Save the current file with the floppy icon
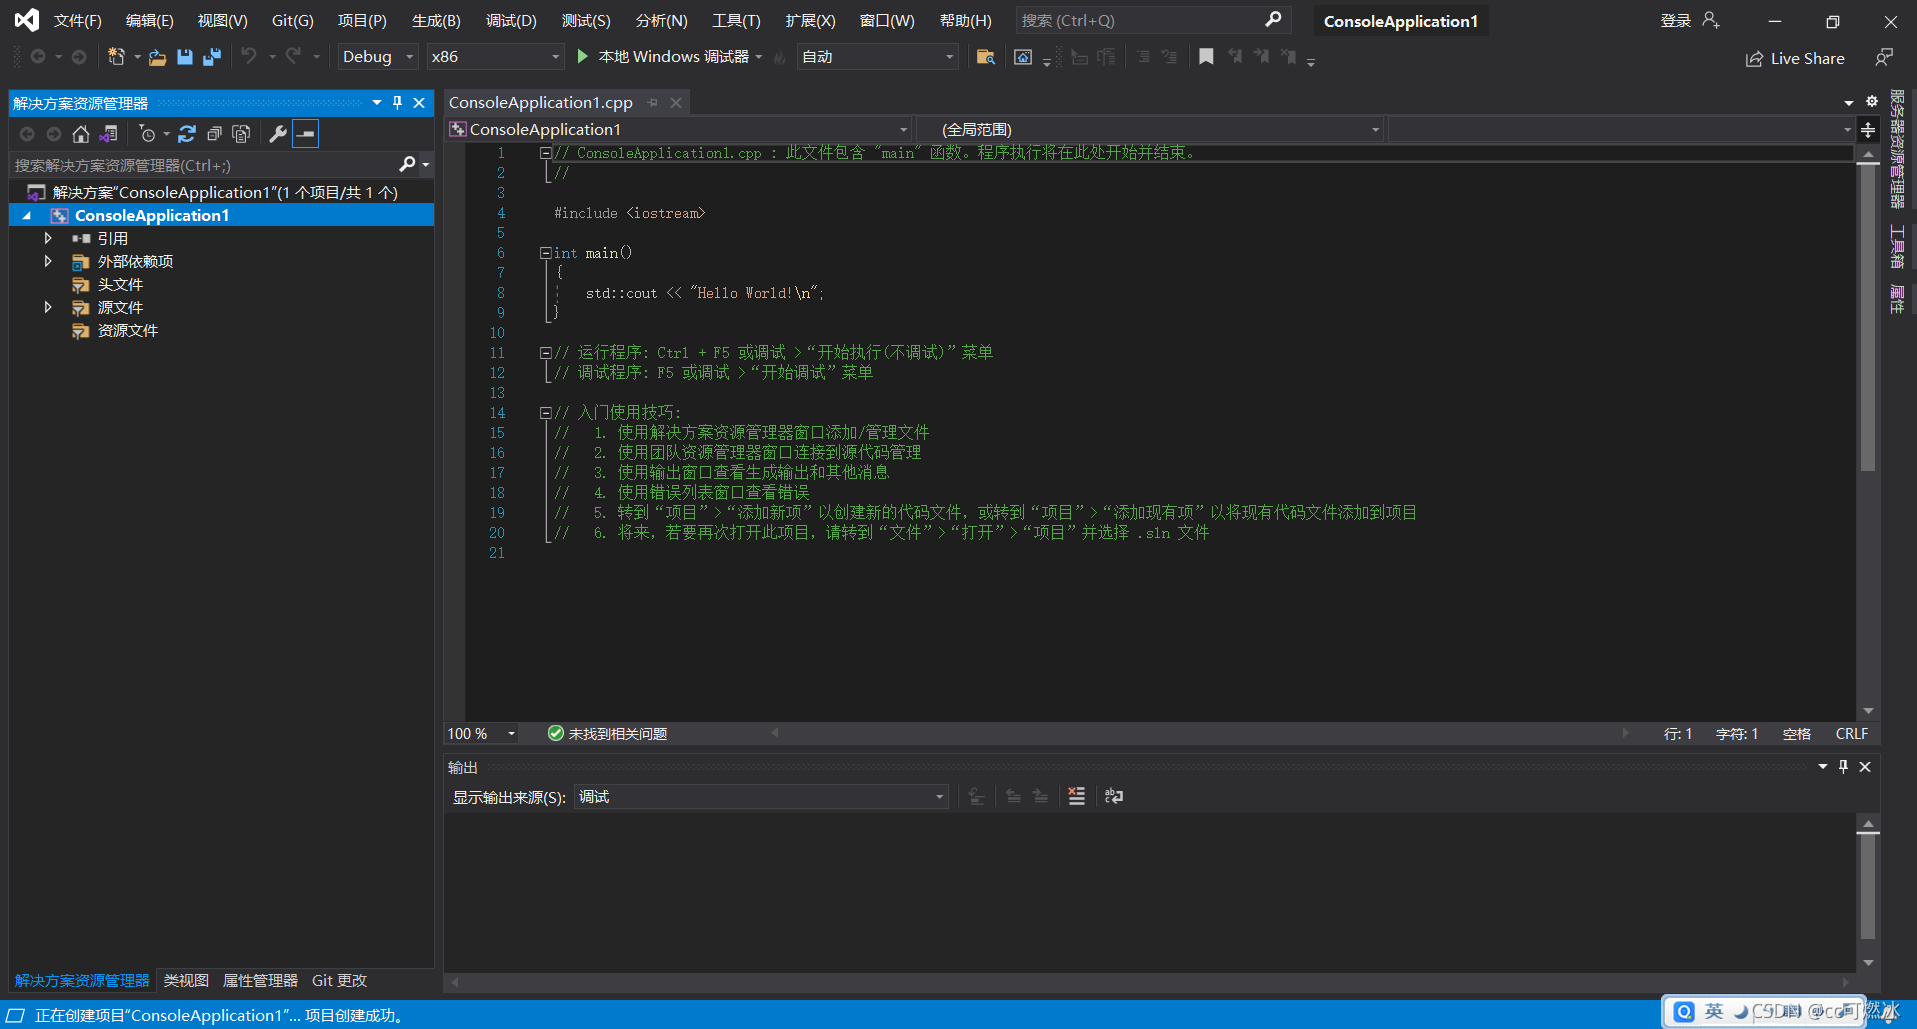Viewport: 1917px width, 1029px height. click(185, 57)
